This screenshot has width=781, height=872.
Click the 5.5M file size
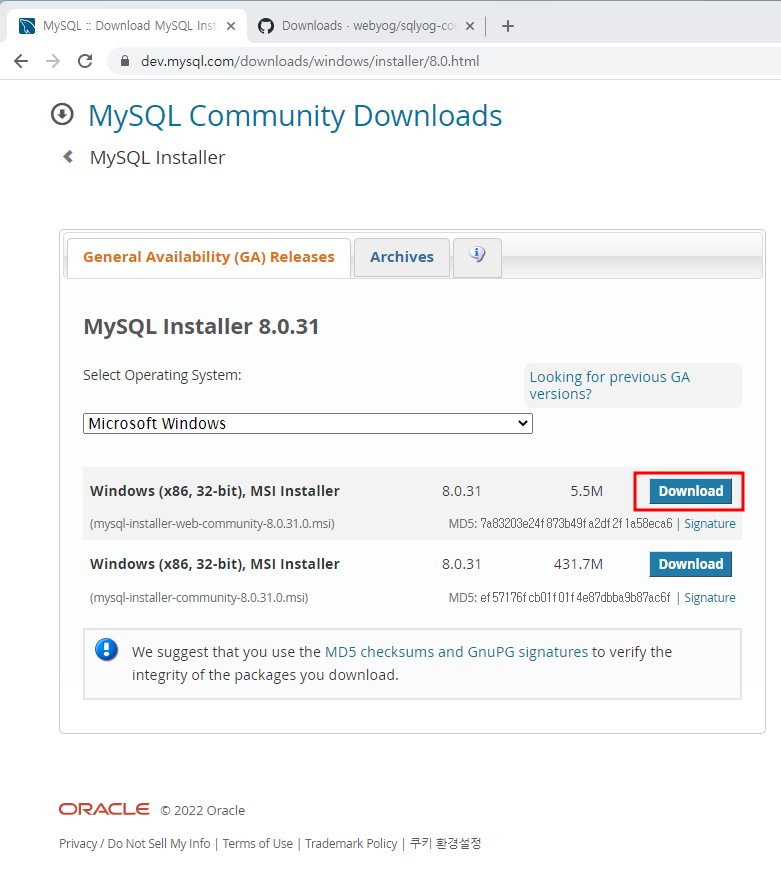coord(586,491)
